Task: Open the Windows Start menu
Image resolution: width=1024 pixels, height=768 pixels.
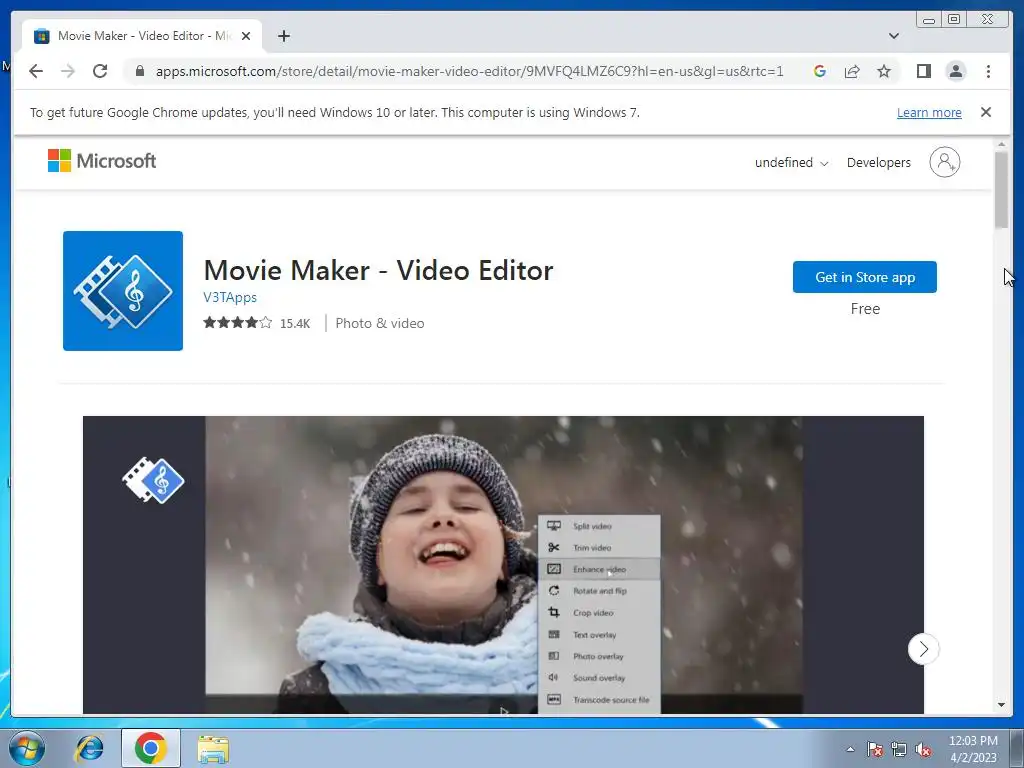Action: pyautogui.click(x=27, y=749)
